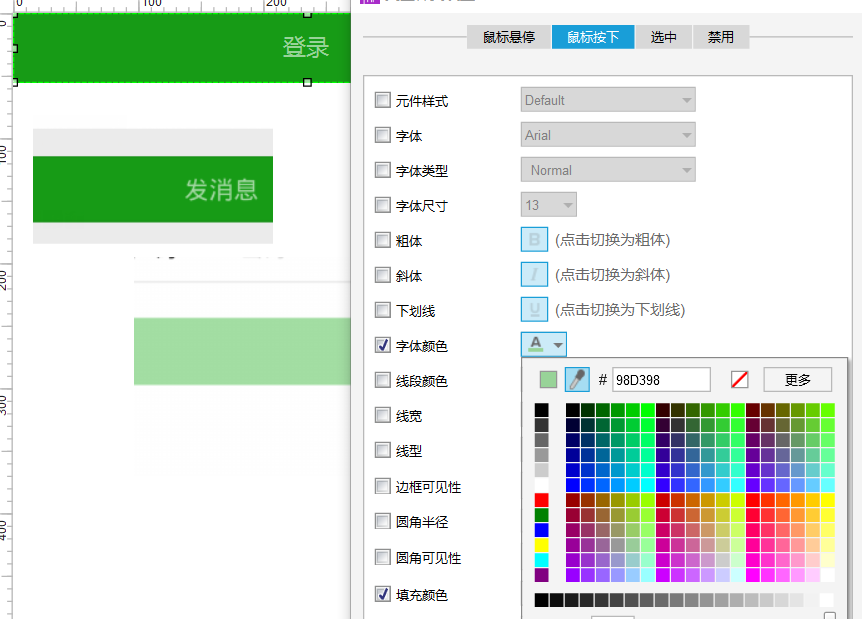Click the font color A icon
This screenshot has width=862, height=619.
pyautogui.click(x=535, y=345)
